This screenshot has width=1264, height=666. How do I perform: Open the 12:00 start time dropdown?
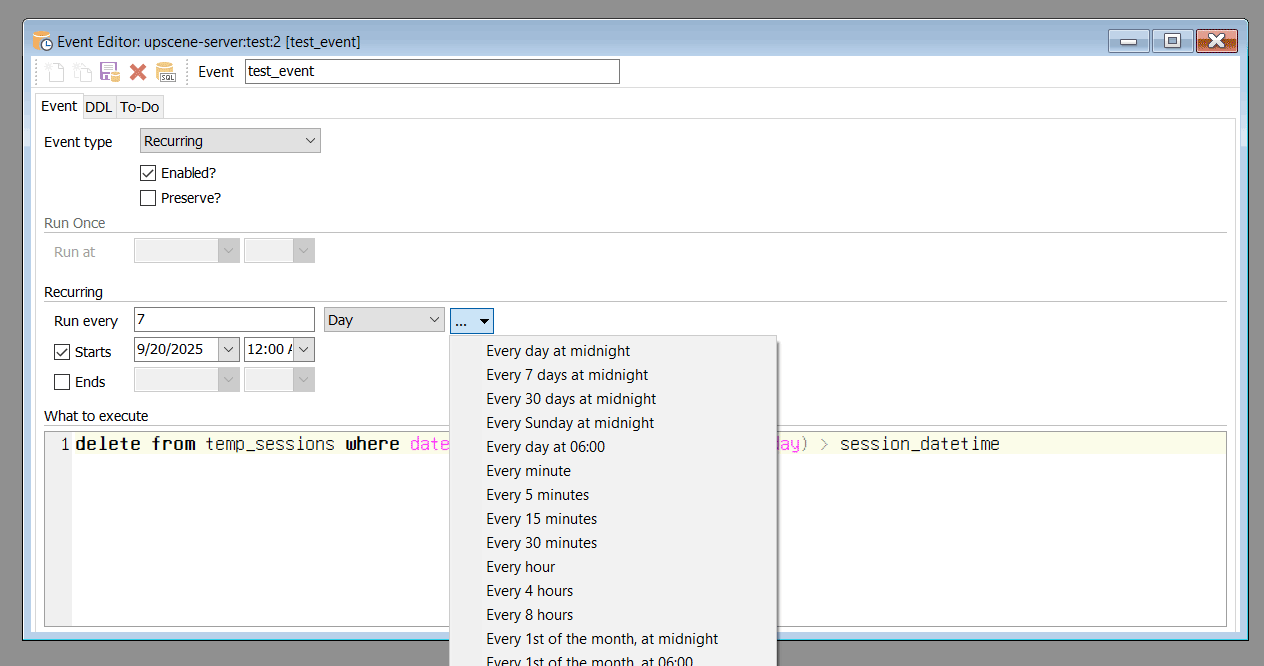point(306,349)
